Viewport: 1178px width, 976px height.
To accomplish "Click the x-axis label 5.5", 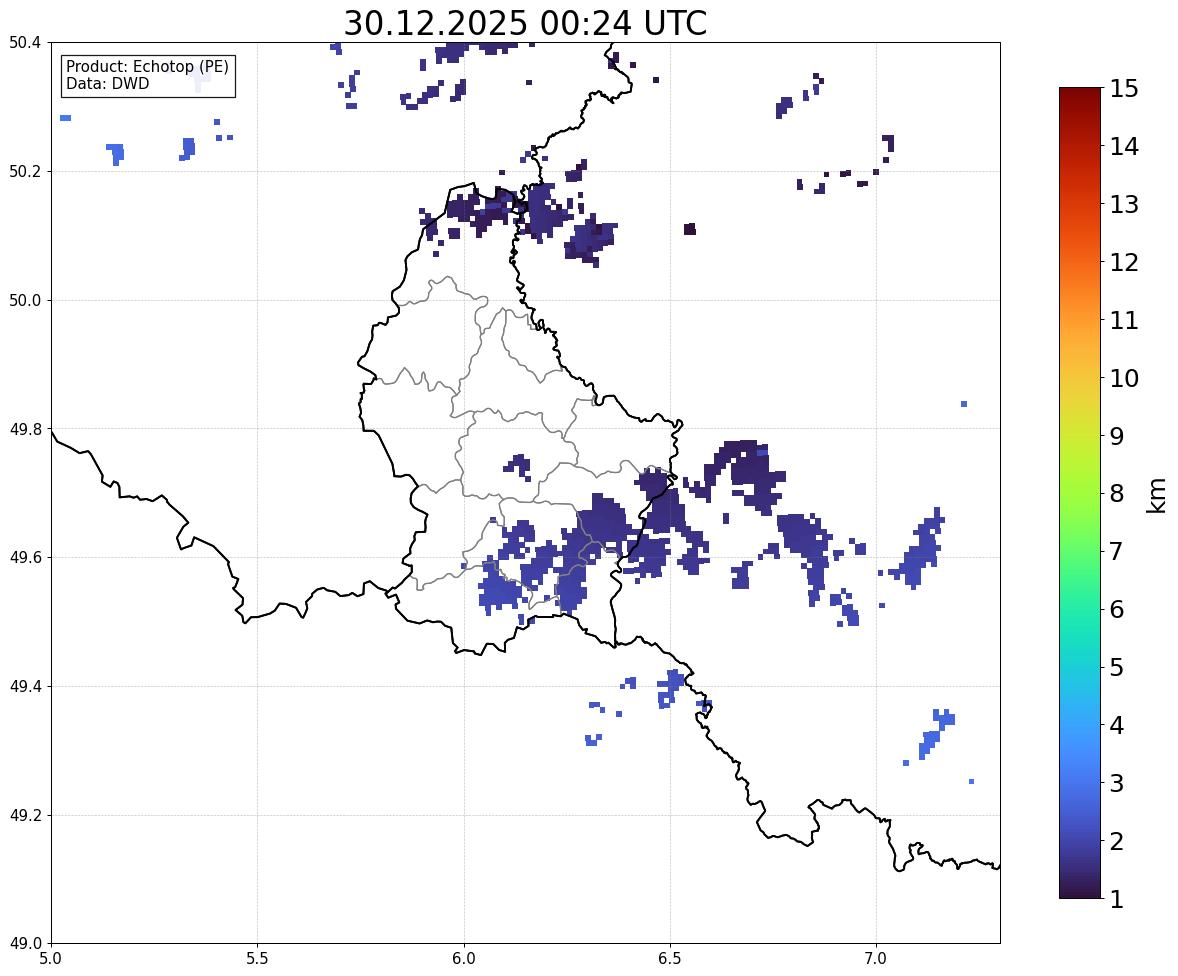I will pyautogui.click(x=257, y=959).
